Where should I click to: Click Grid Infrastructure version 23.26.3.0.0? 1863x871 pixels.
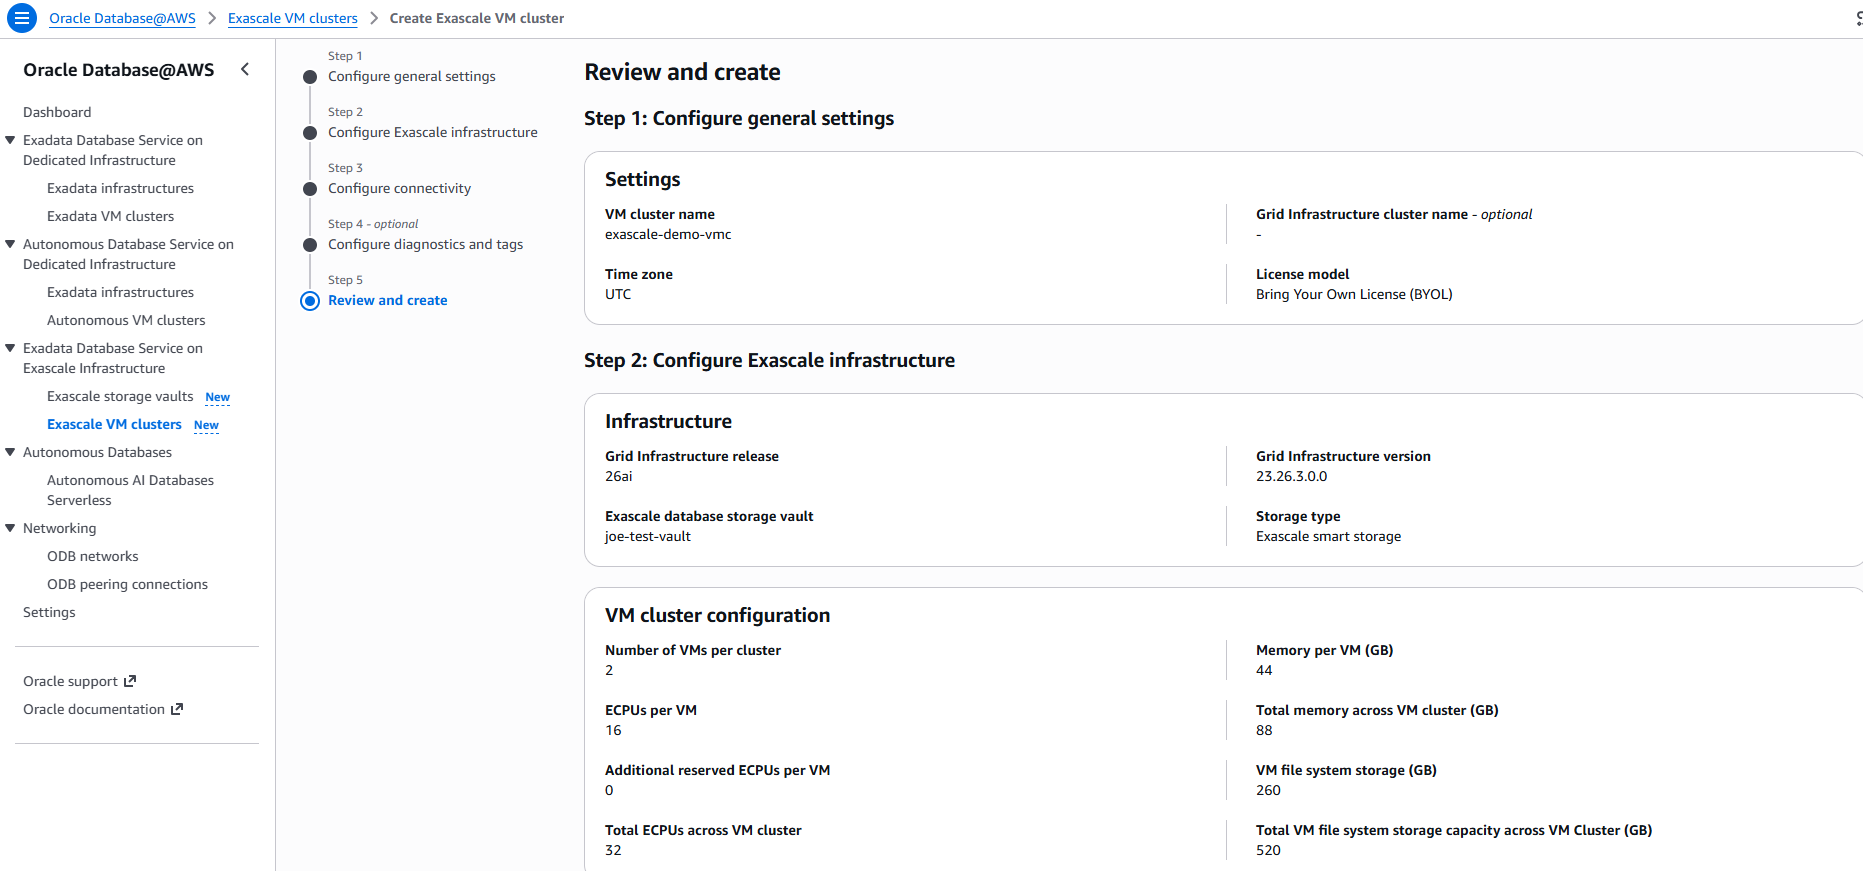1291,476
